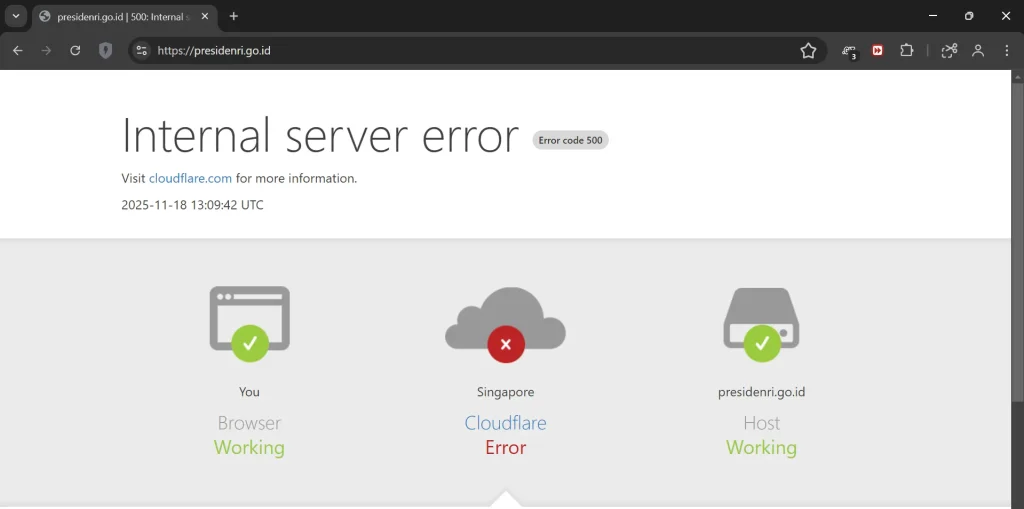Bookmark this page with the star
Viewport: 1024px width, 509px height.
pyautogui.click(x=808, y=50)
